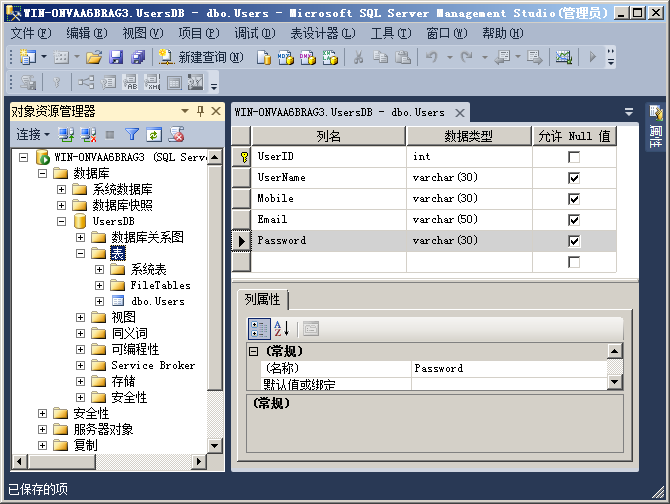Click the Object Explorer vertical scrollbar thumb

tap(215, 278)
